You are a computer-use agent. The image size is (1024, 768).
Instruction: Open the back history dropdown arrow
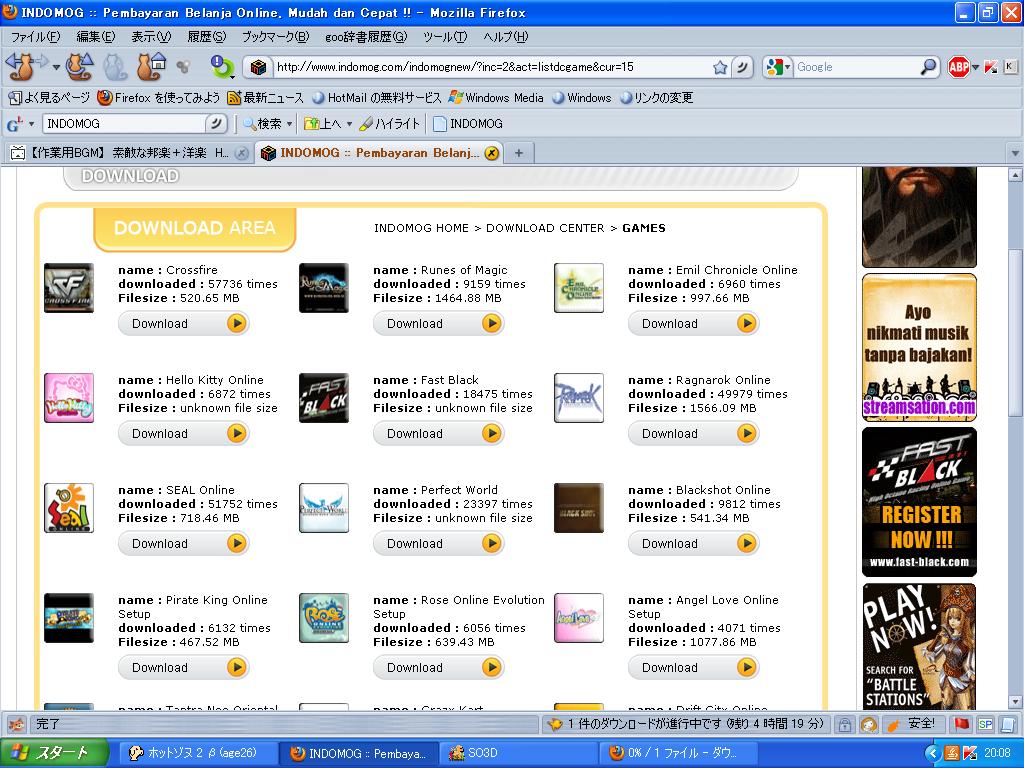pos(56,67)
